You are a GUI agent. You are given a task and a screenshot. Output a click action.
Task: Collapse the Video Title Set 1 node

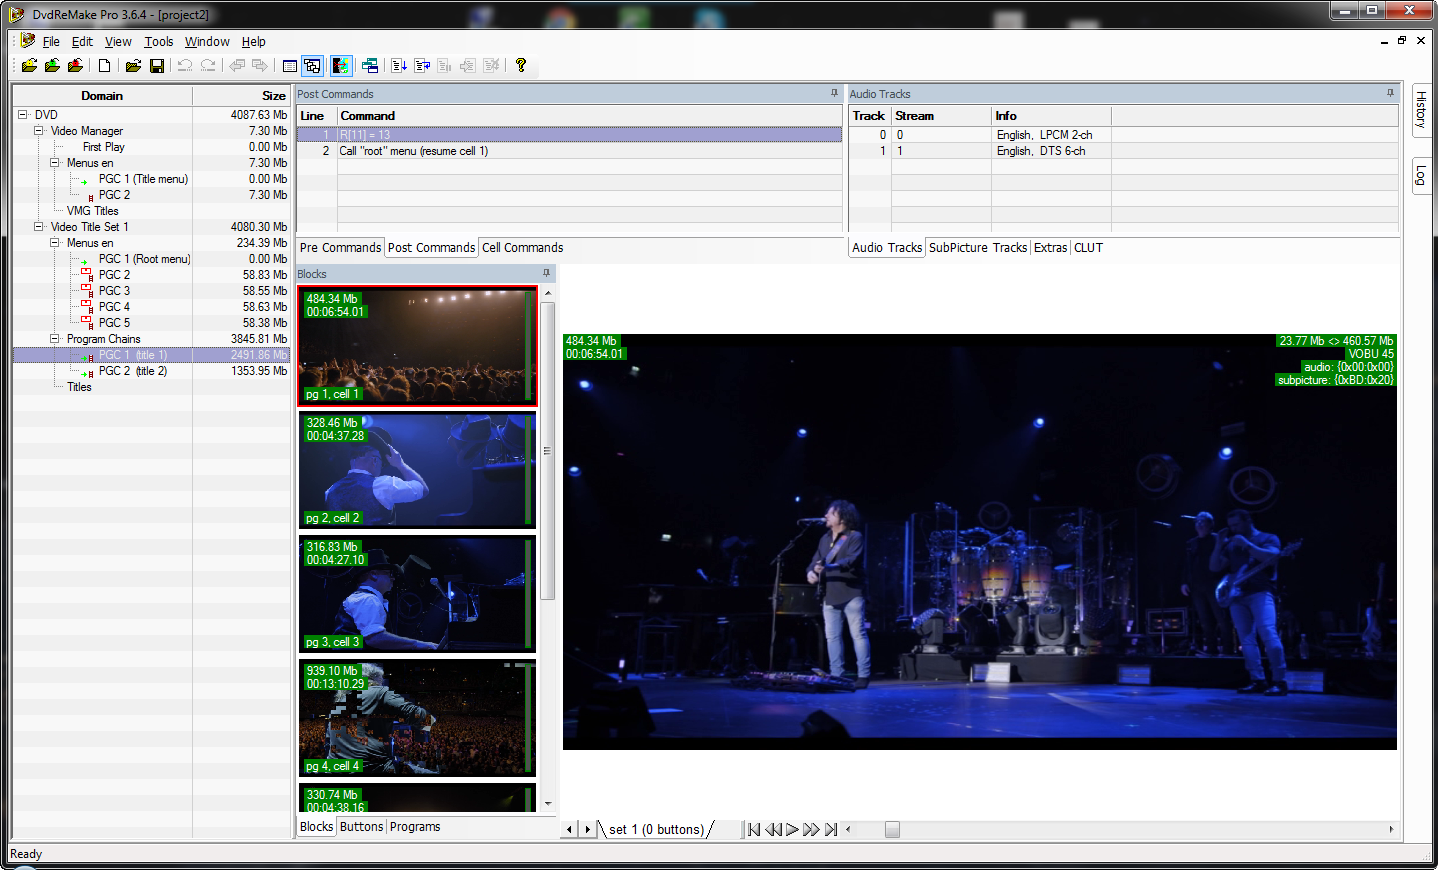point(39,227)
